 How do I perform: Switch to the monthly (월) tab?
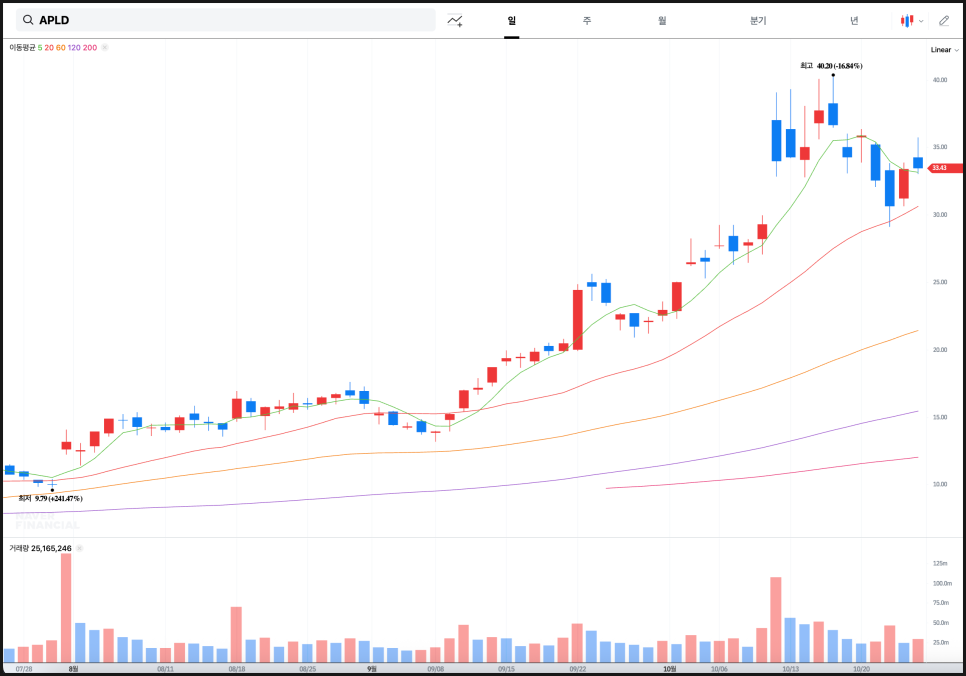662,20
